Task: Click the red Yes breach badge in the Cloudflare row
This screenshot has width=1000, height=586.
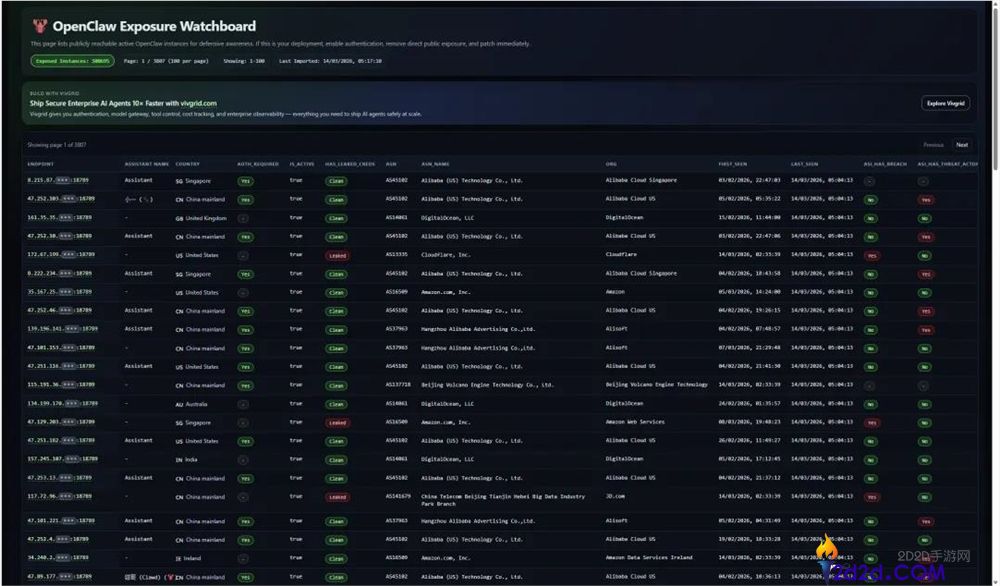Action: [871, 255]
